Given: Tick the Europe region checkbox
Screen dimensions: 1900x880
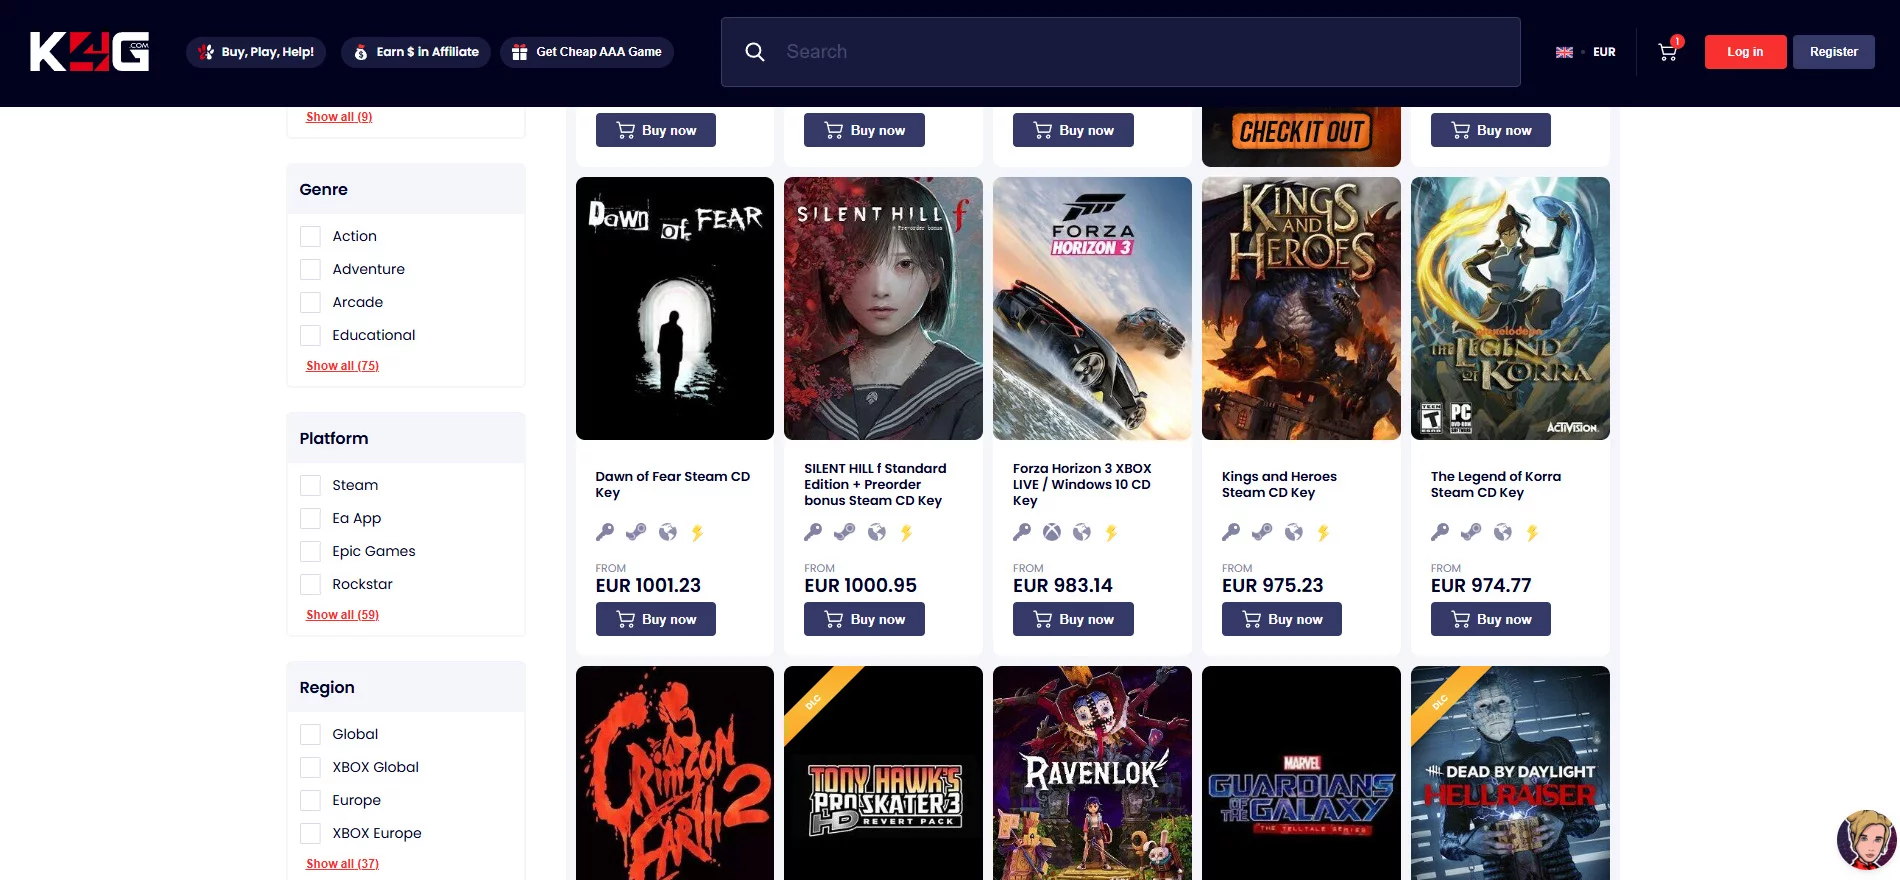Looking at the screenshot, I should 310,800.
